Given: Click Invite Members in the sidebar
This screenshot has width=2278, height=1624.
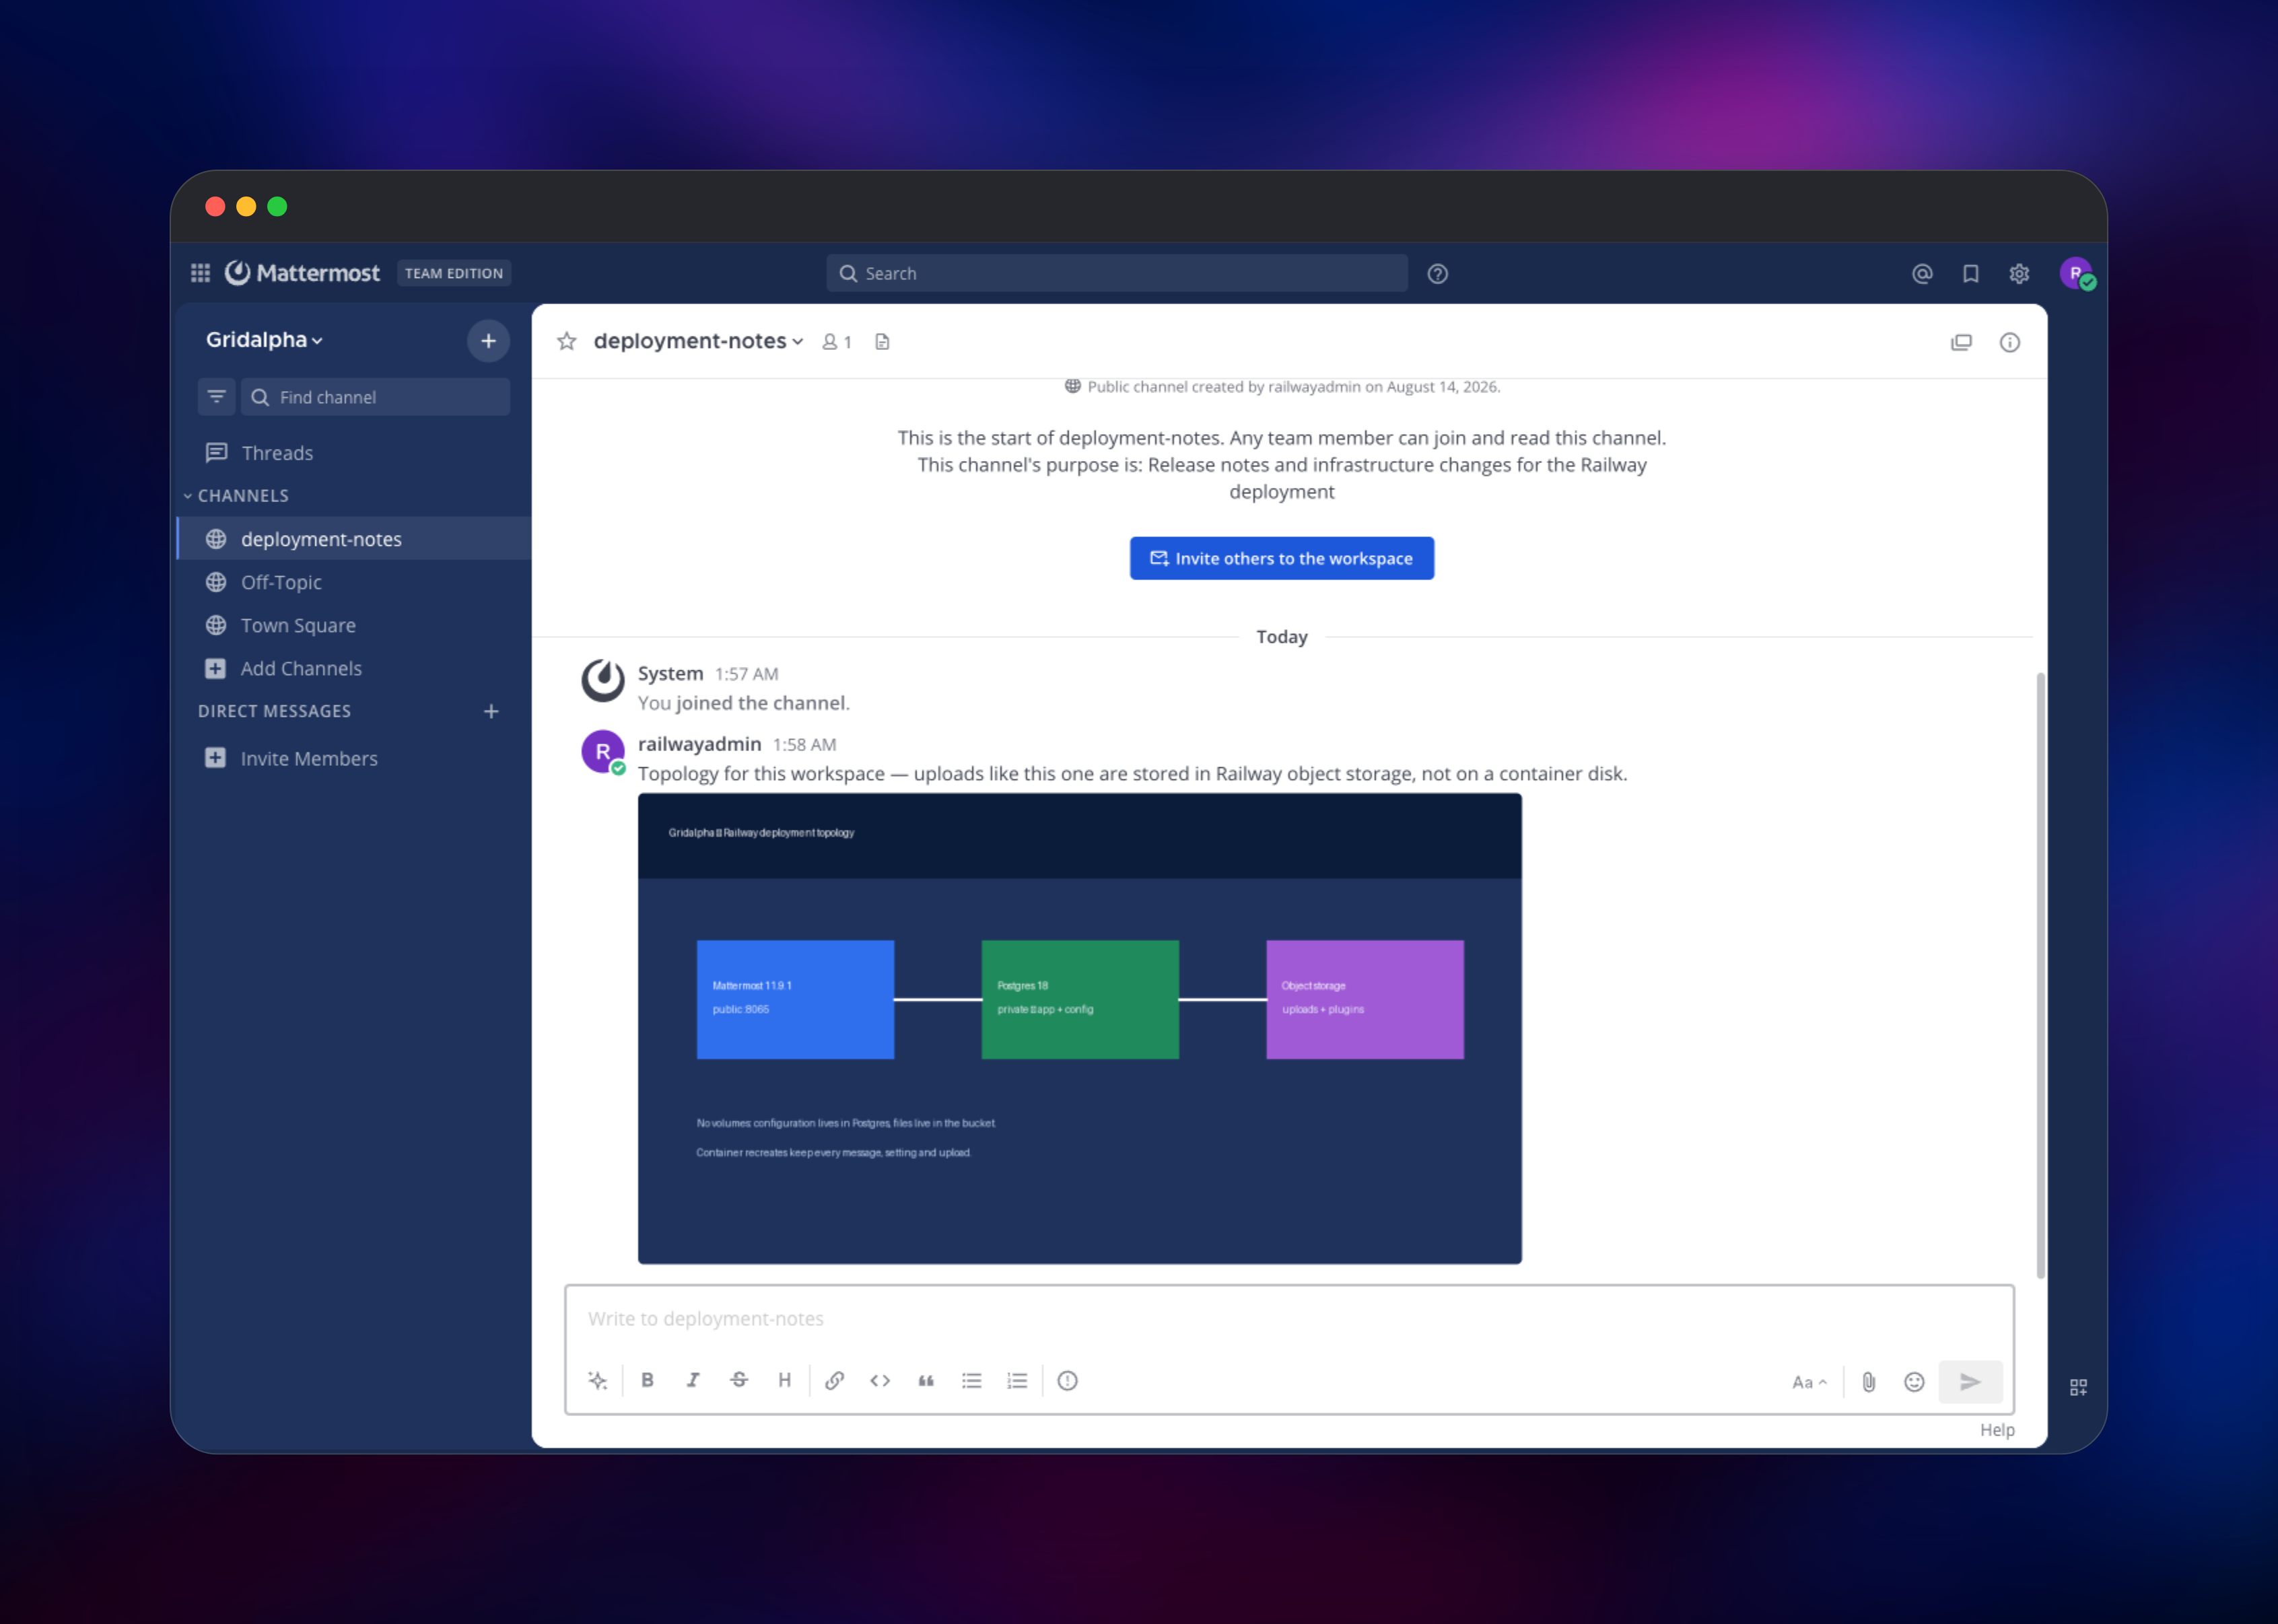Looking at the screenshot, I should pyautogui.click(x=354, y=758).
